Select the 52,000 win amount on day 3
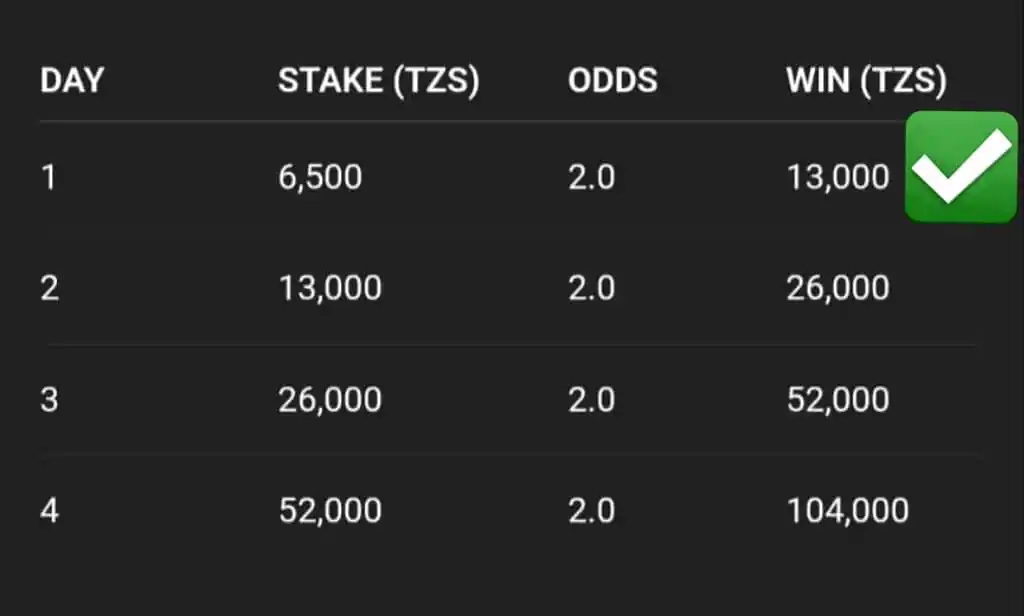The width and height of the screenshot is (1024, 616). pos(838,400)
